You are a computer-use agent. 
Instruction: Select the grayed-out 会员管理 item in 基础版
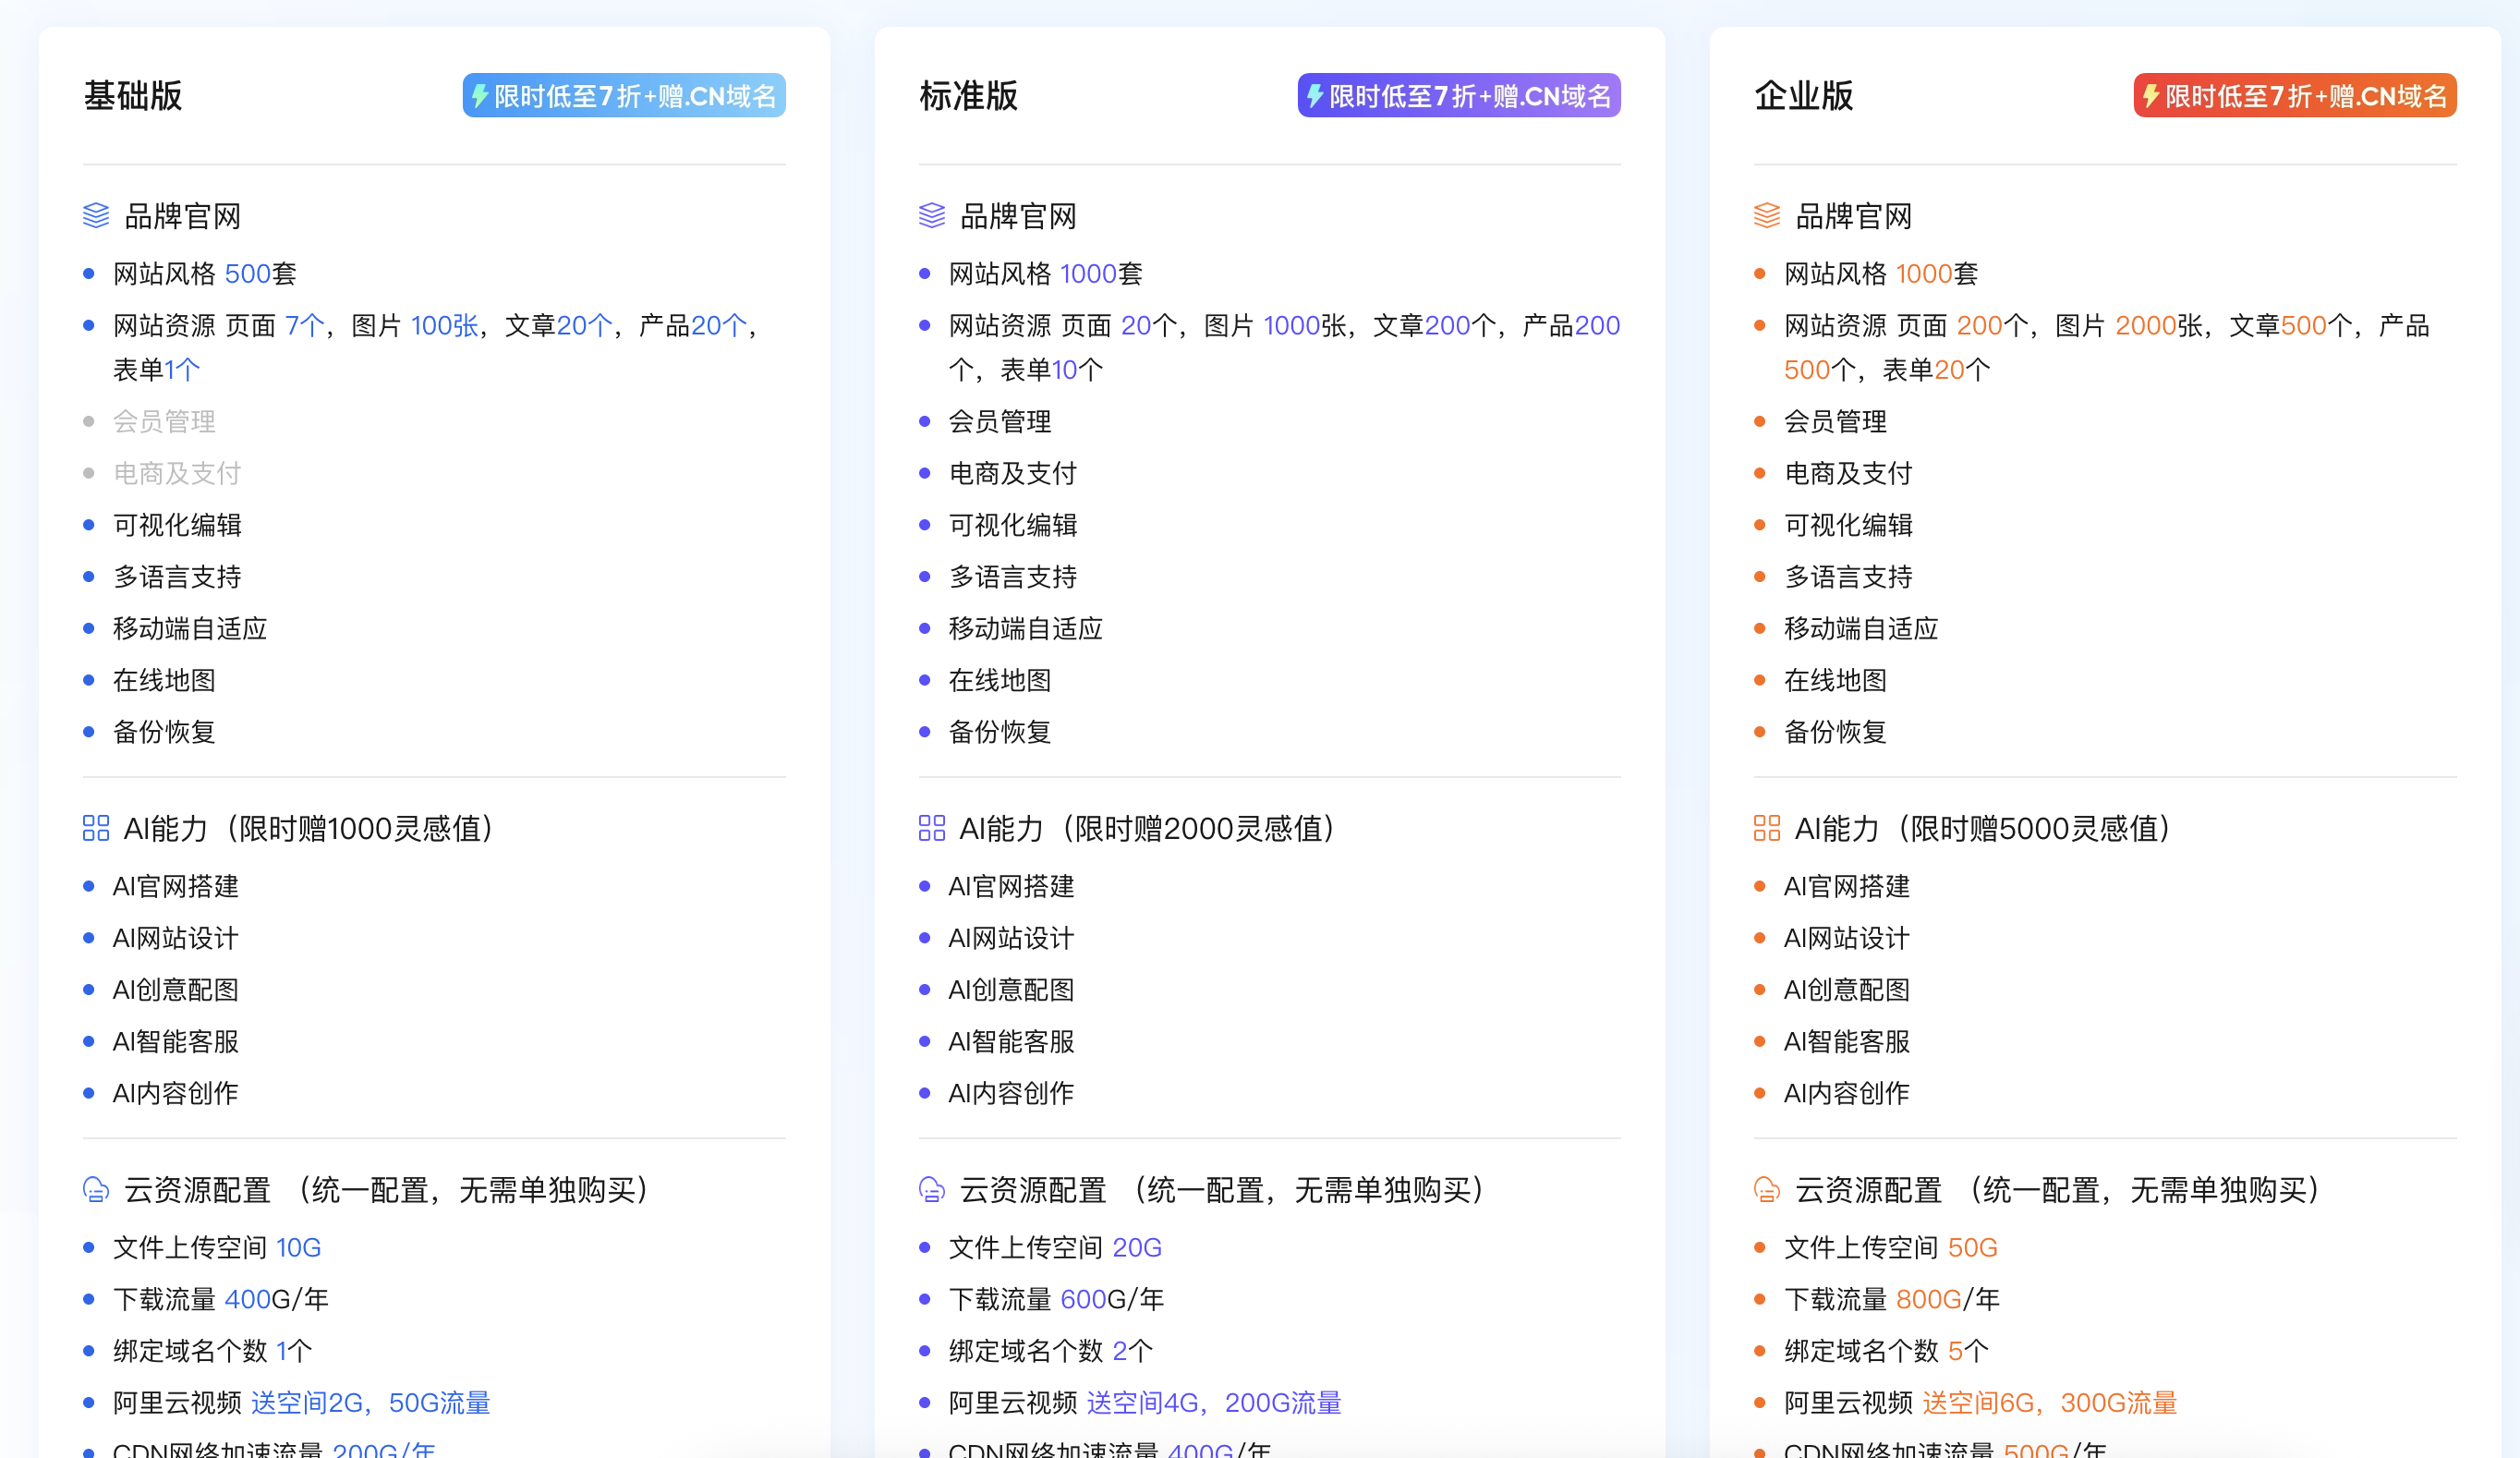pos(165,421)
